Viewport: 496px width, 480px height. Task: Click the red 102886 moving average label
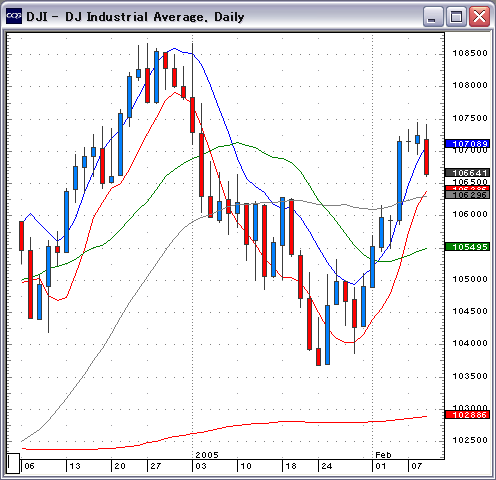click(x=467, y=415)
